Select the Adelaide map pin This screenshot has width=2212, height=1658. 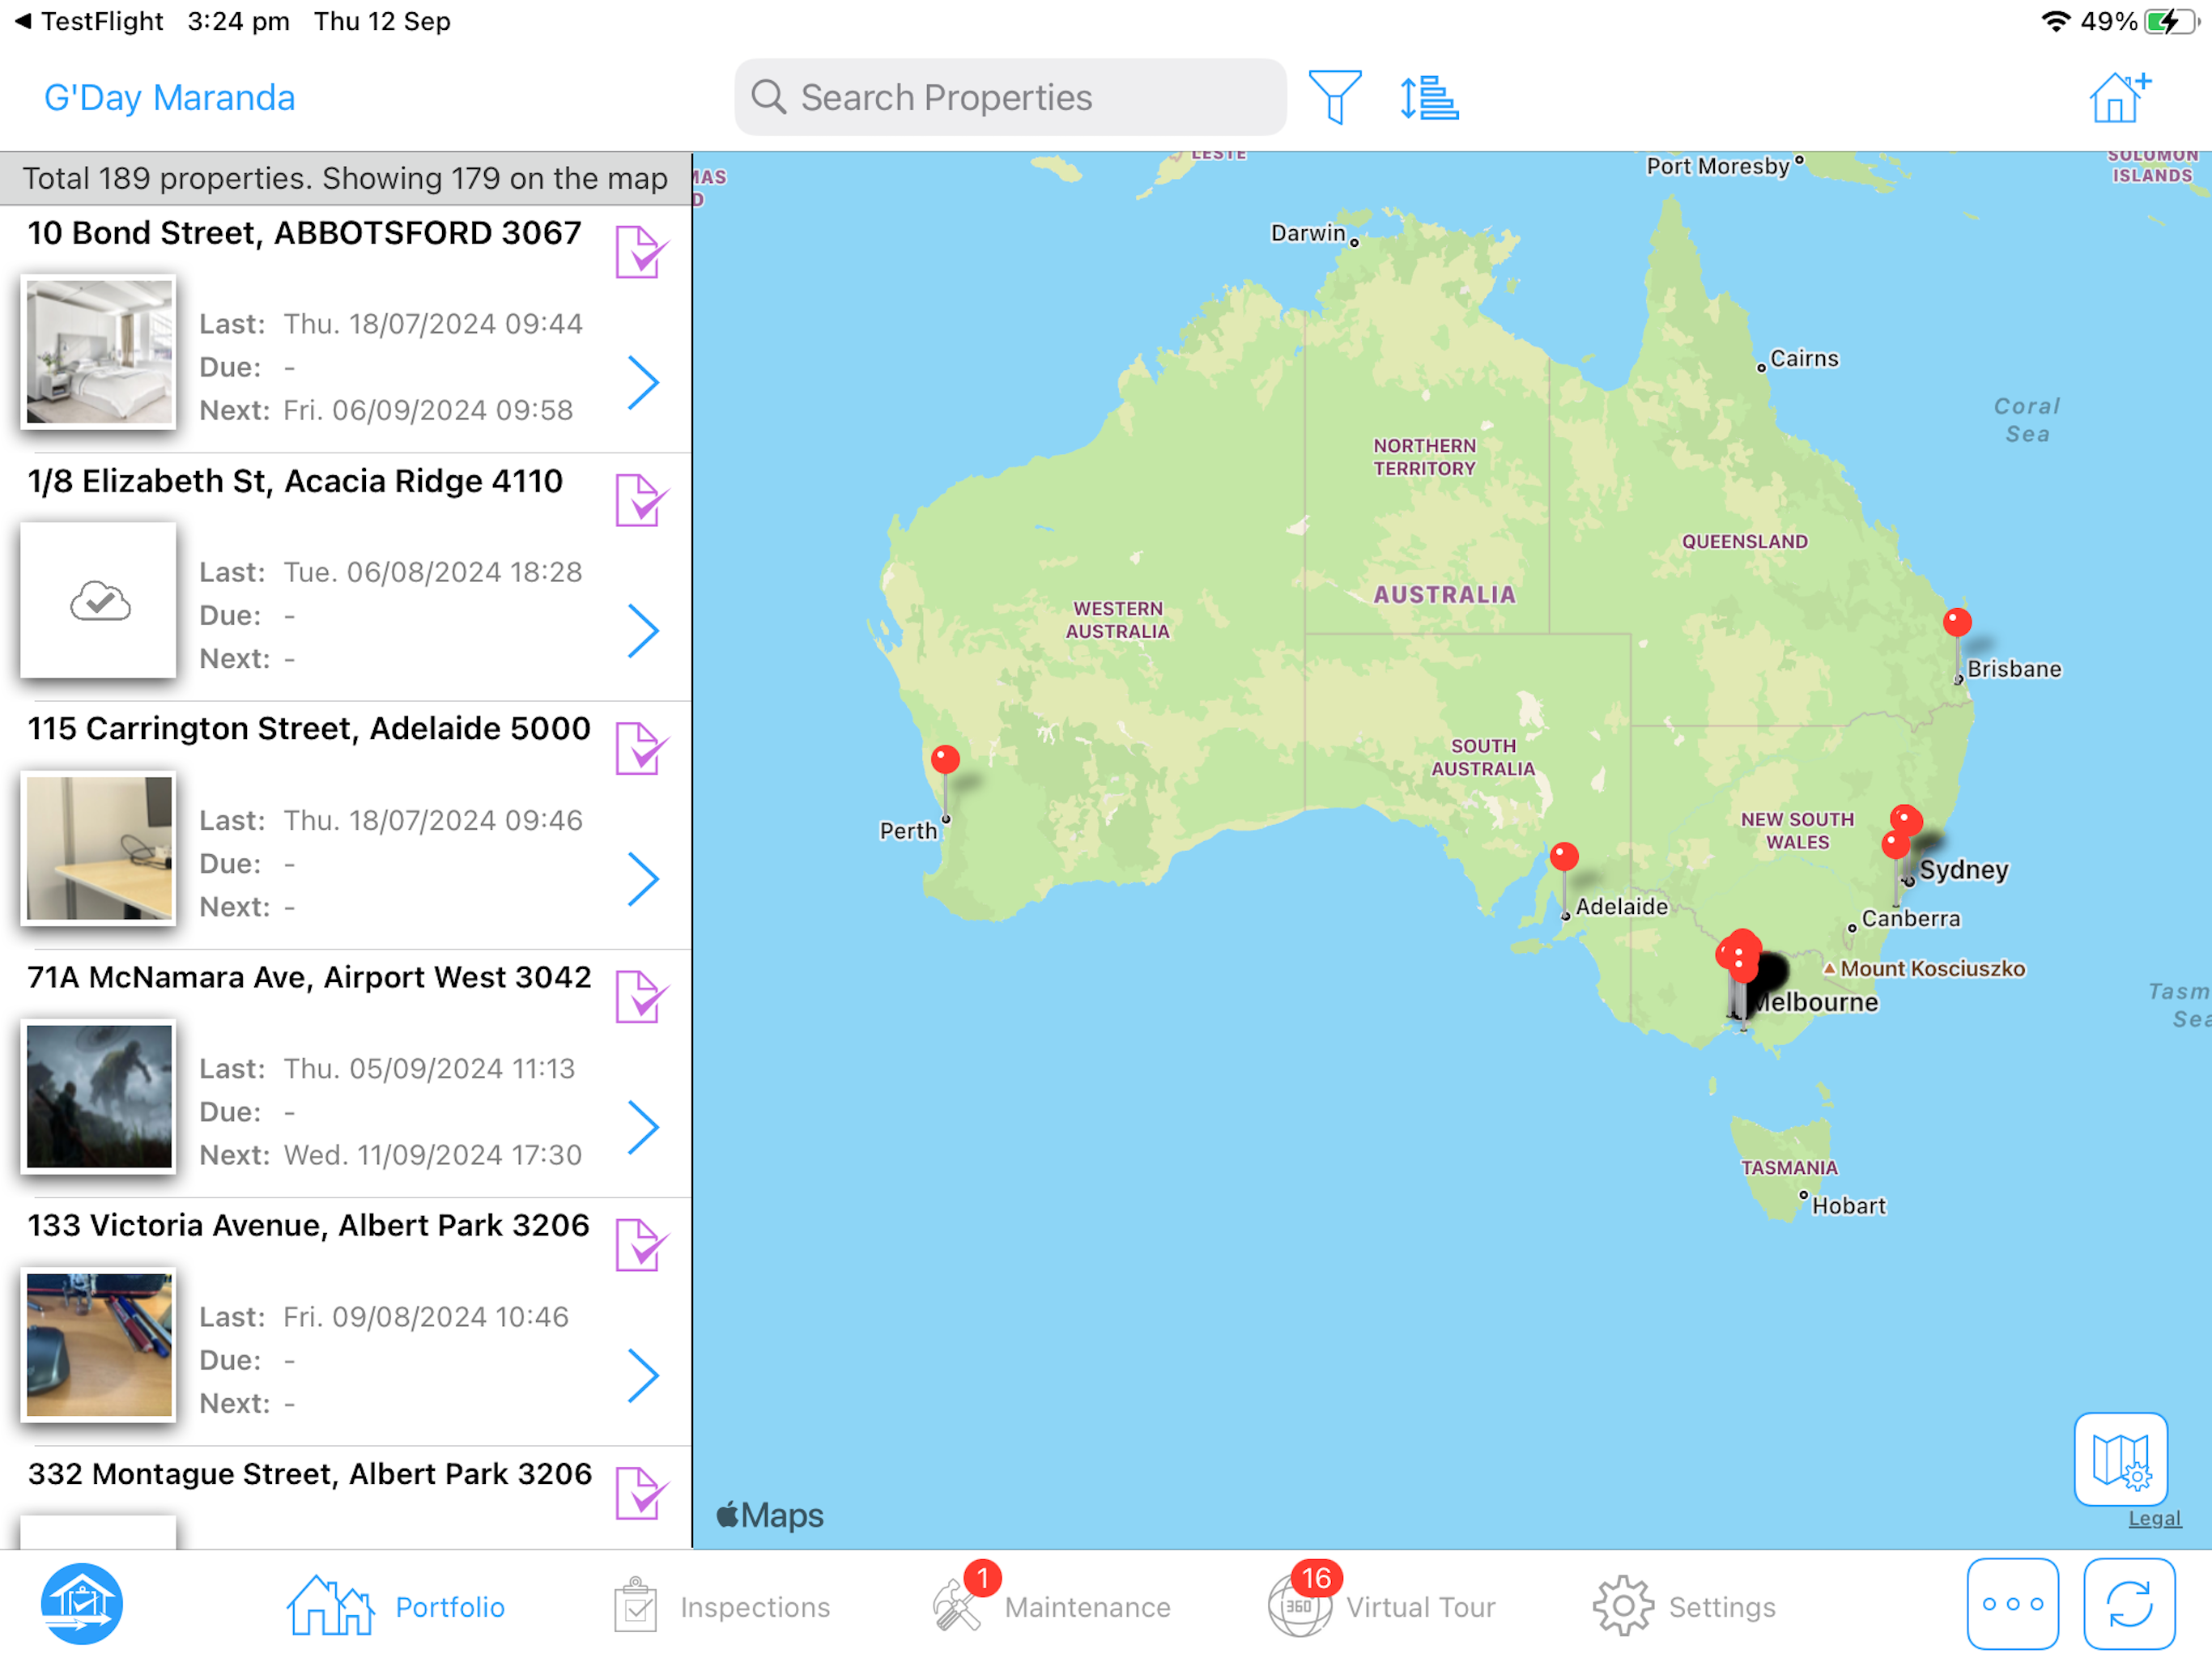point(1564,857)
